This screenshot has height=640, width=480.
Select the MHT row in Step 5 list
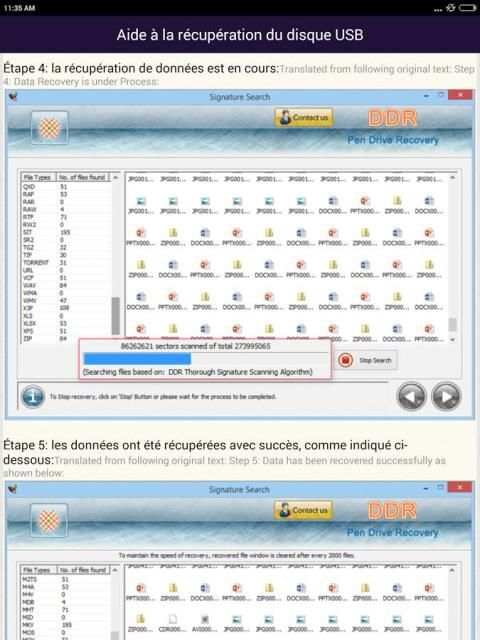66,610
